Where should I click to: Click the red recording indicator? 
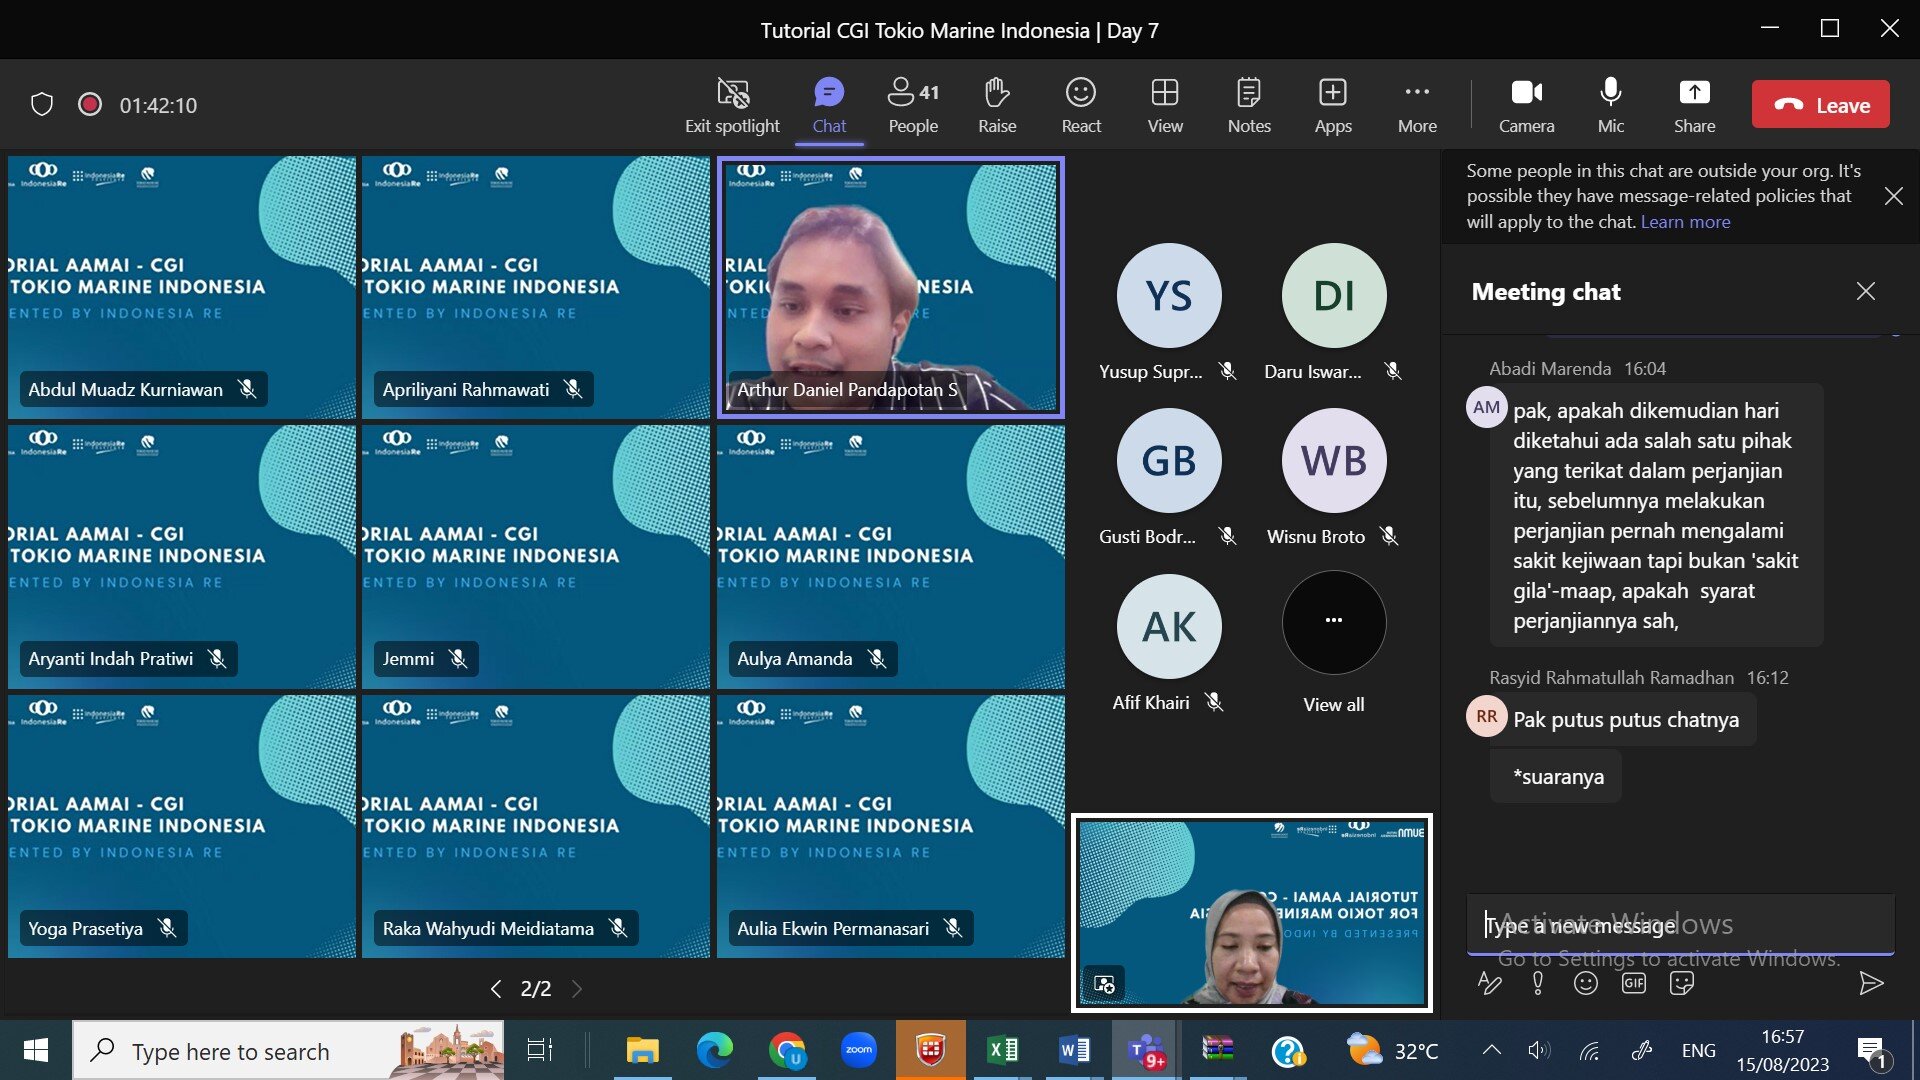coord(90,104)
